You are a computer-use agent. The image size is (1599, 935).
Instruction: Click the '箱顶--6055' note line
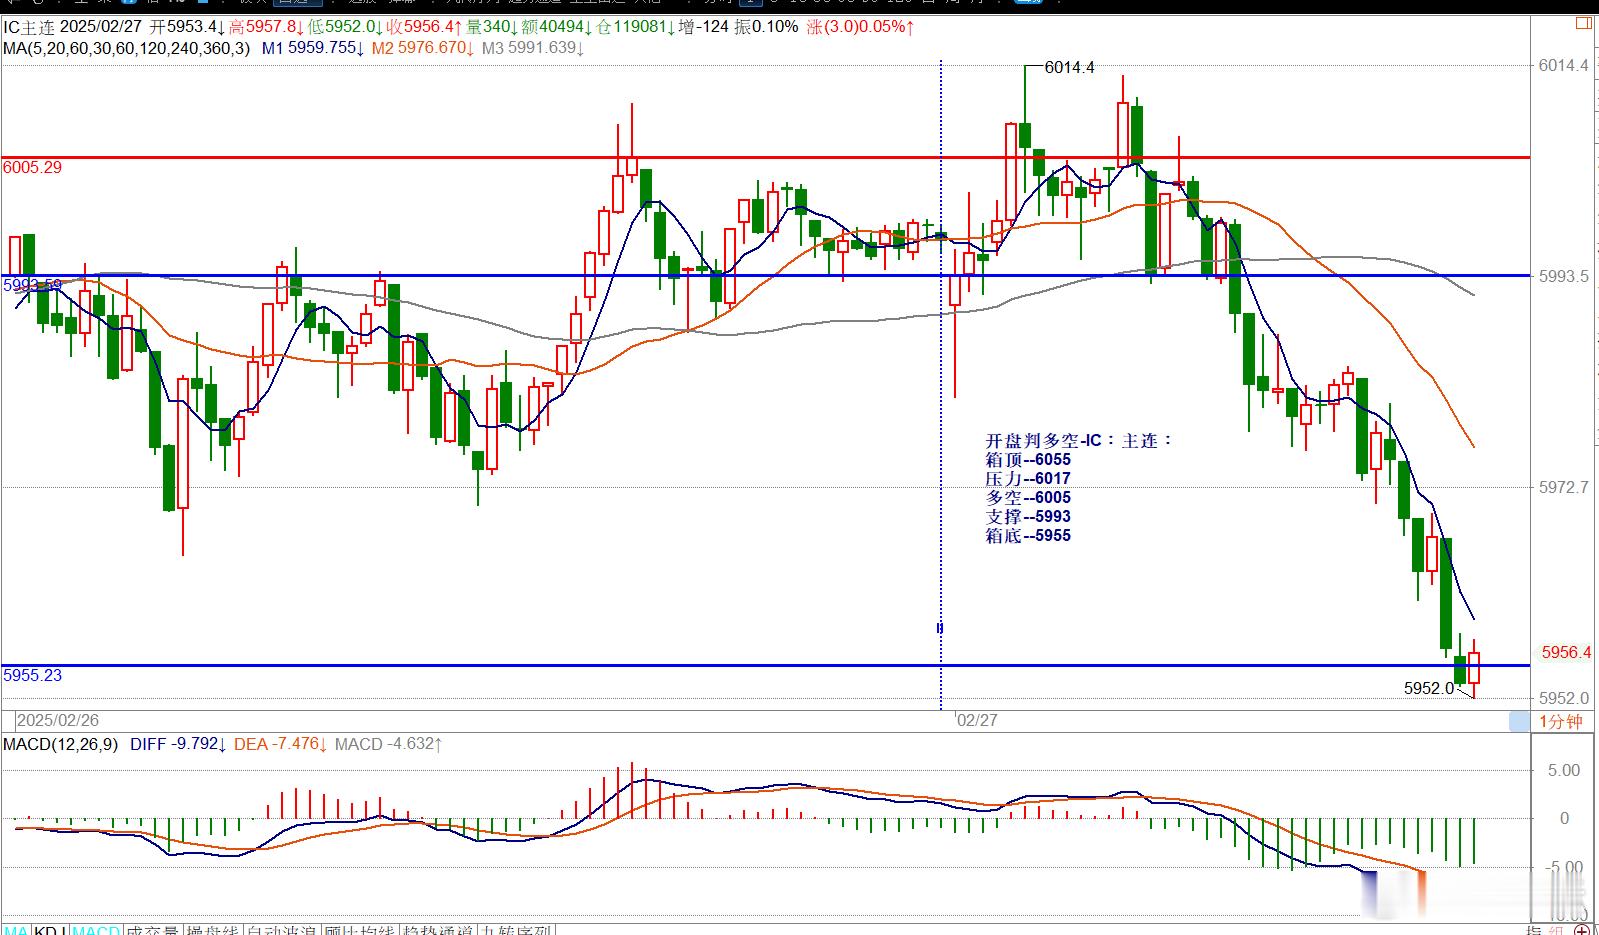1028,460
